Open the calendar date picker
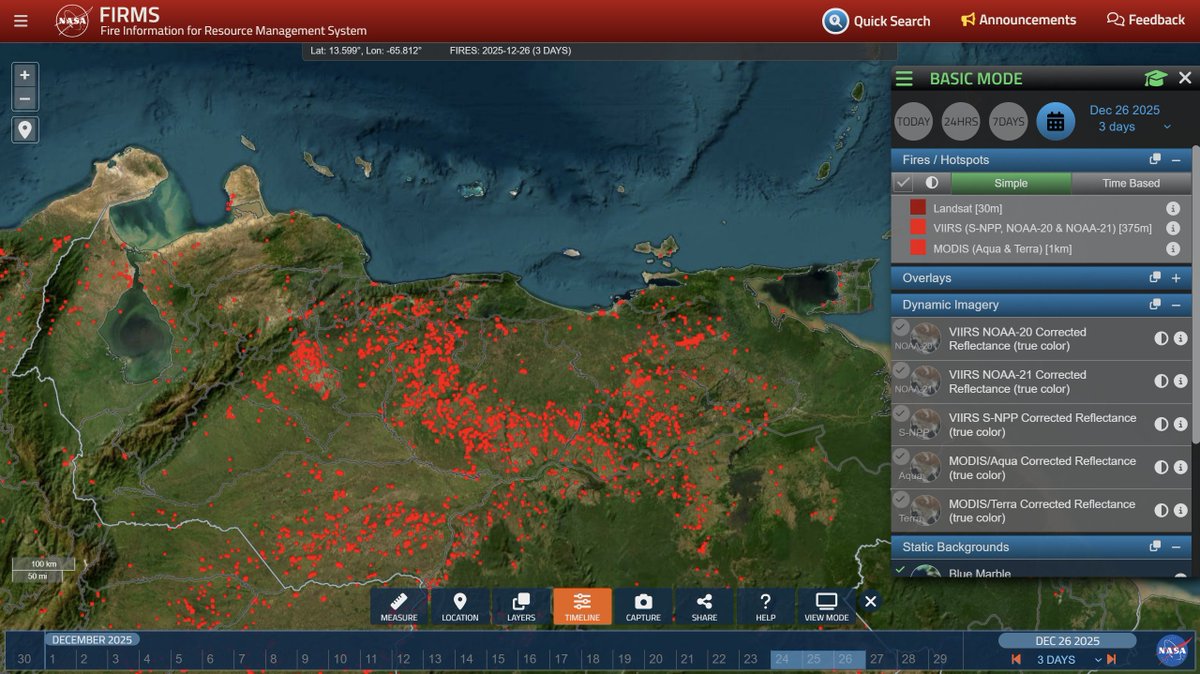The height and width of the screenshot is (674, 1200). pos(1055,122)
